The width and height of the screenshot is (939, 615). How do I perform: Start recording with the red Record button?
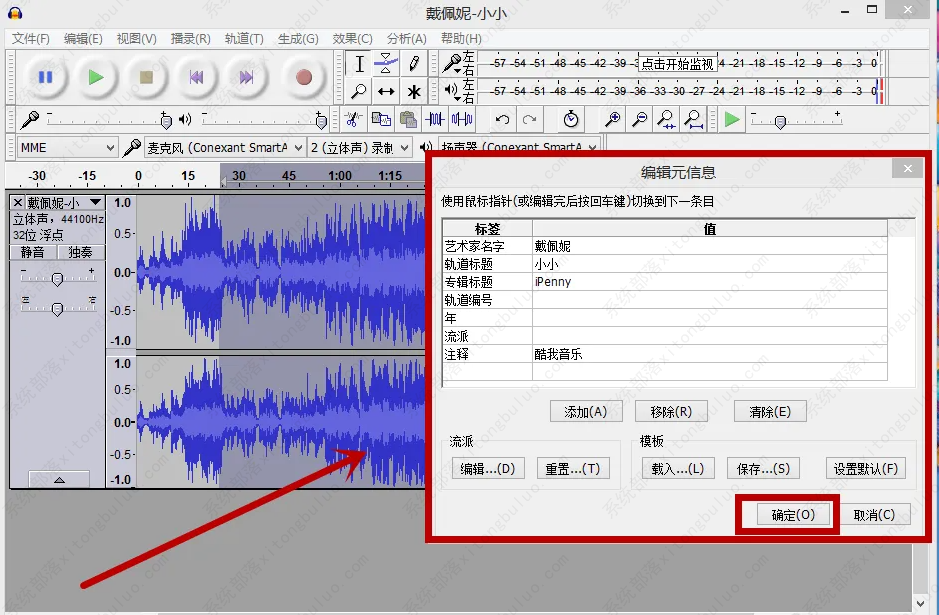coord(304,77)
